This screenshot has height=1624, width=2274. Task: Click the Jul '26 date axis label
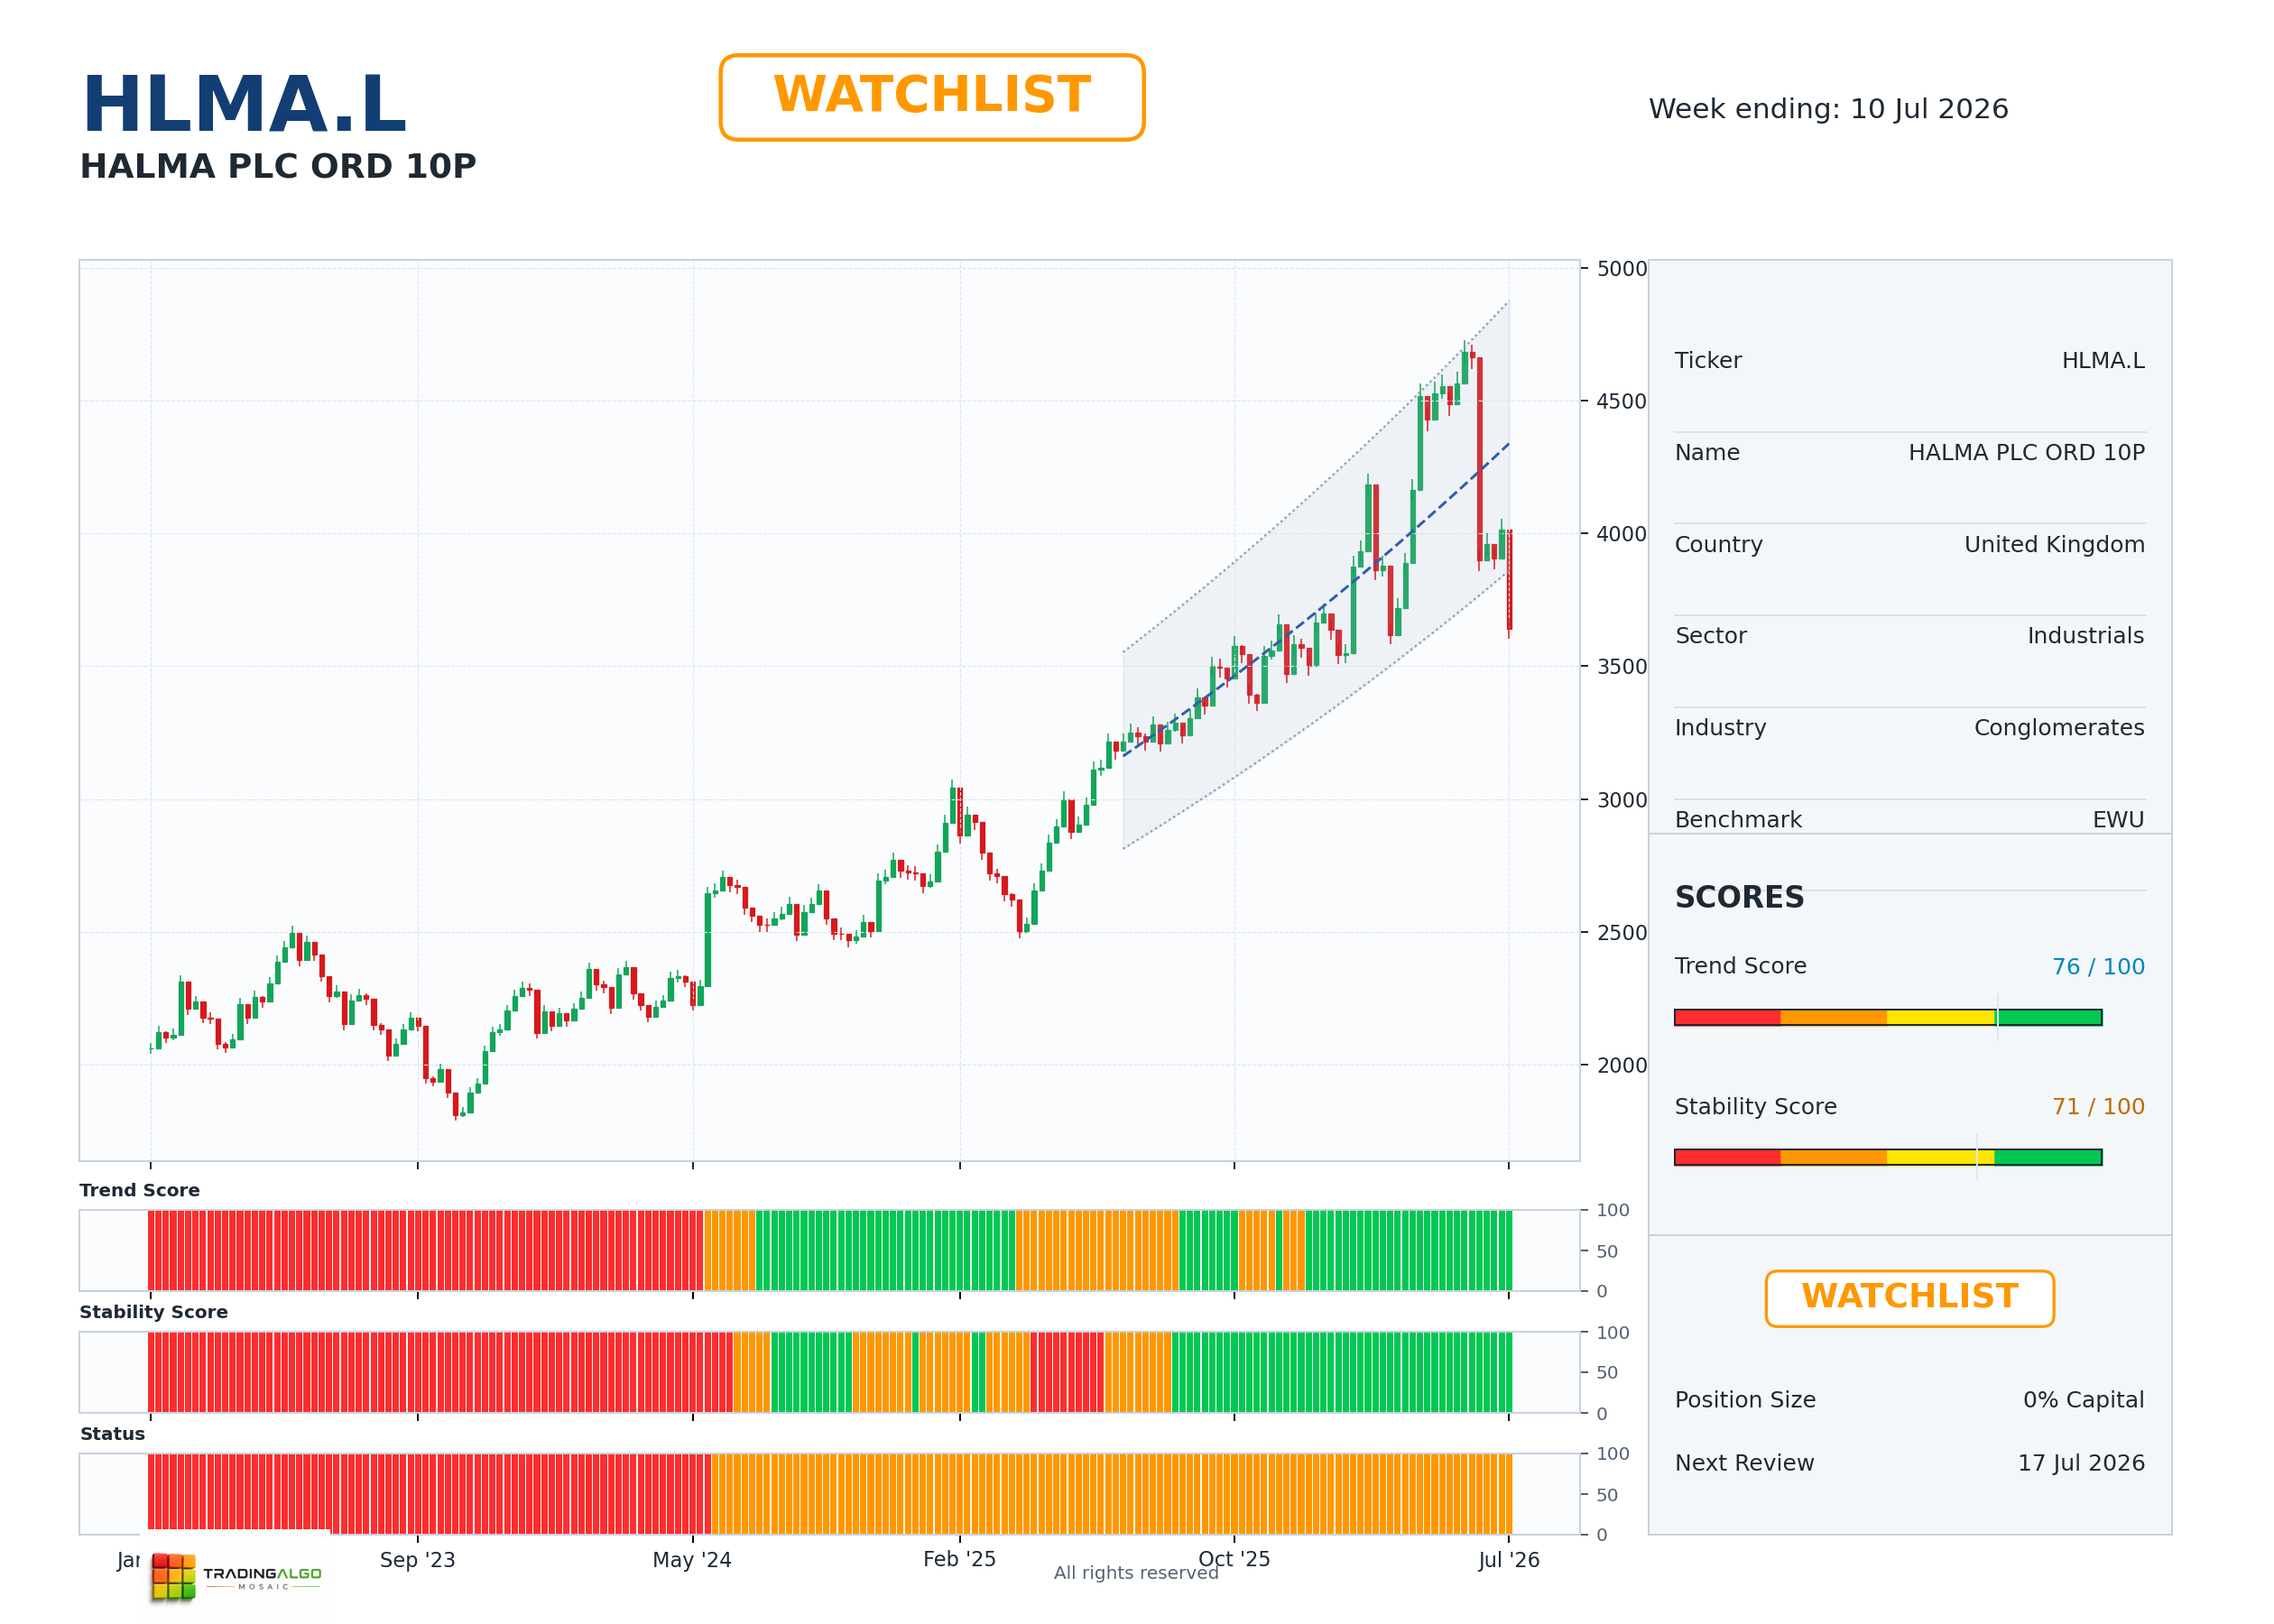1509,1560
